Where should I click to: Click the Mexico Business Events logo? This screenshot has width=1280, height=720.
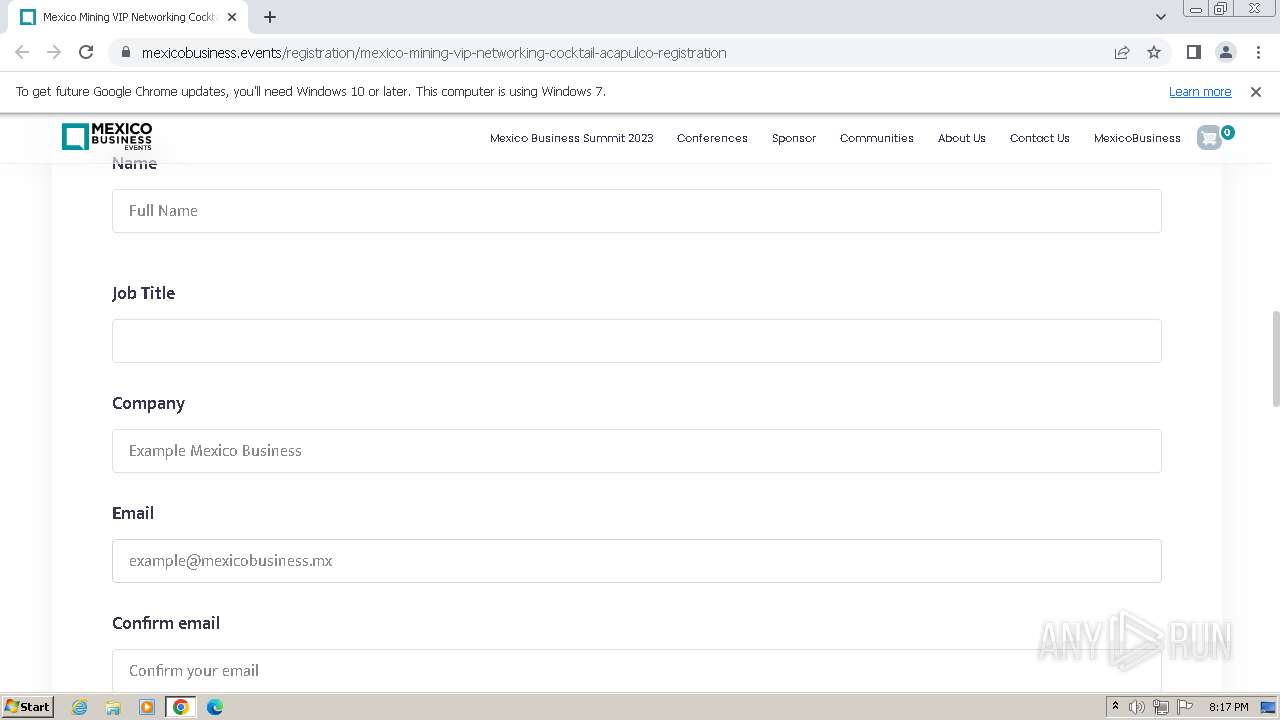pyautogui.click(x=107, y=137)
